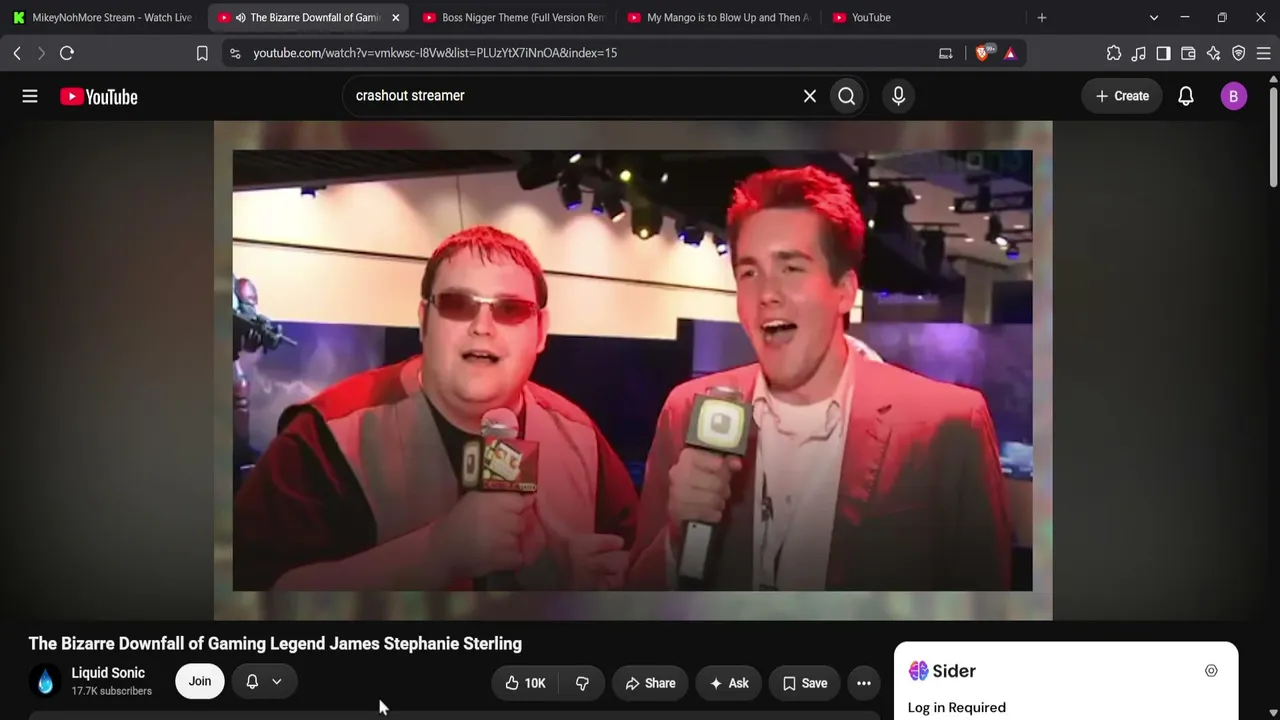Open the Liquid Sonic channel name link

[108, 673]
